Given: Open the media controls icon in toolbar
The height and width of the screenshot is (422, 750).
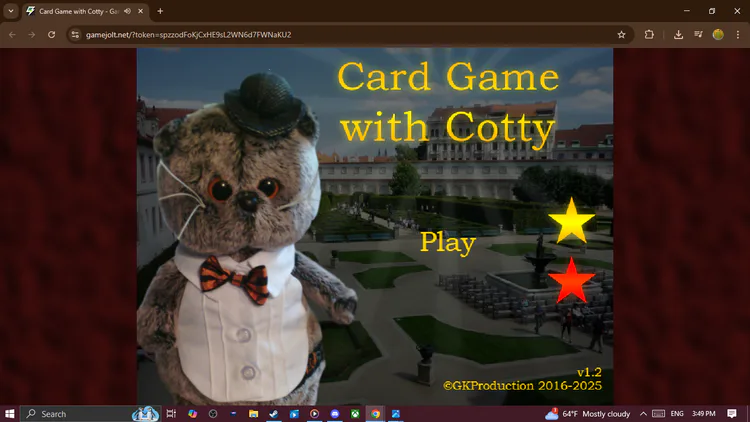Looking at the screenshot, I should point(698,34).
